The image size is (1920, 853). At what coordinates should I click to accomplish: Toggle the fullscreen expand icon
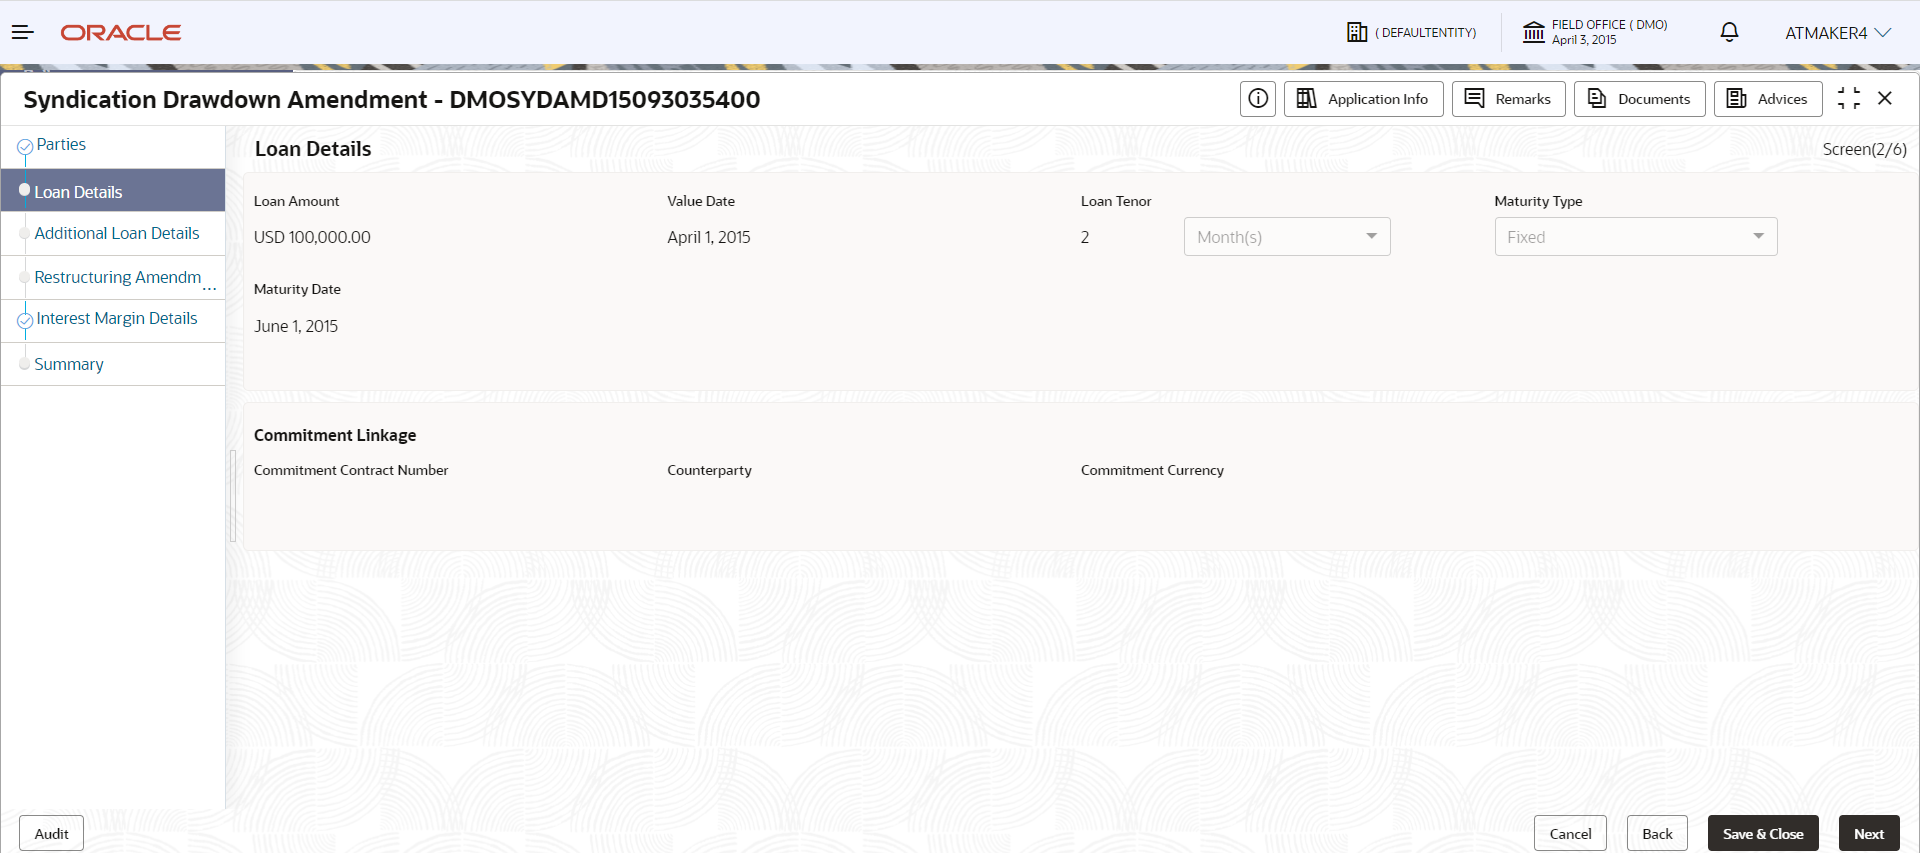coord(1849,98)
